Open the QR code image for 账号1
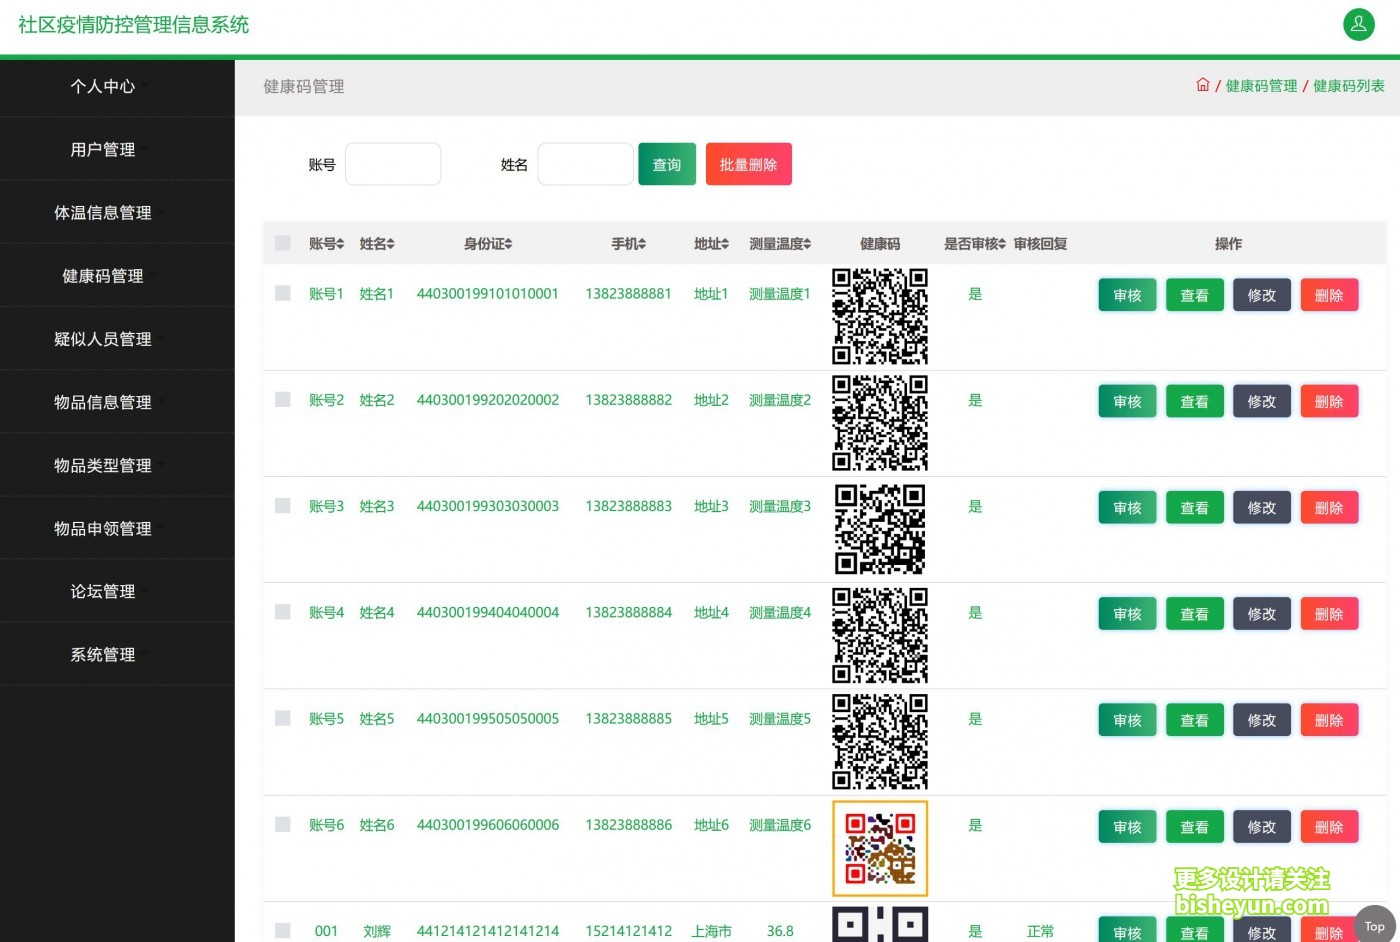Image resolution: width=1400 pixels, height=942 pixels. pyautogui.click(x=880, y=316)
